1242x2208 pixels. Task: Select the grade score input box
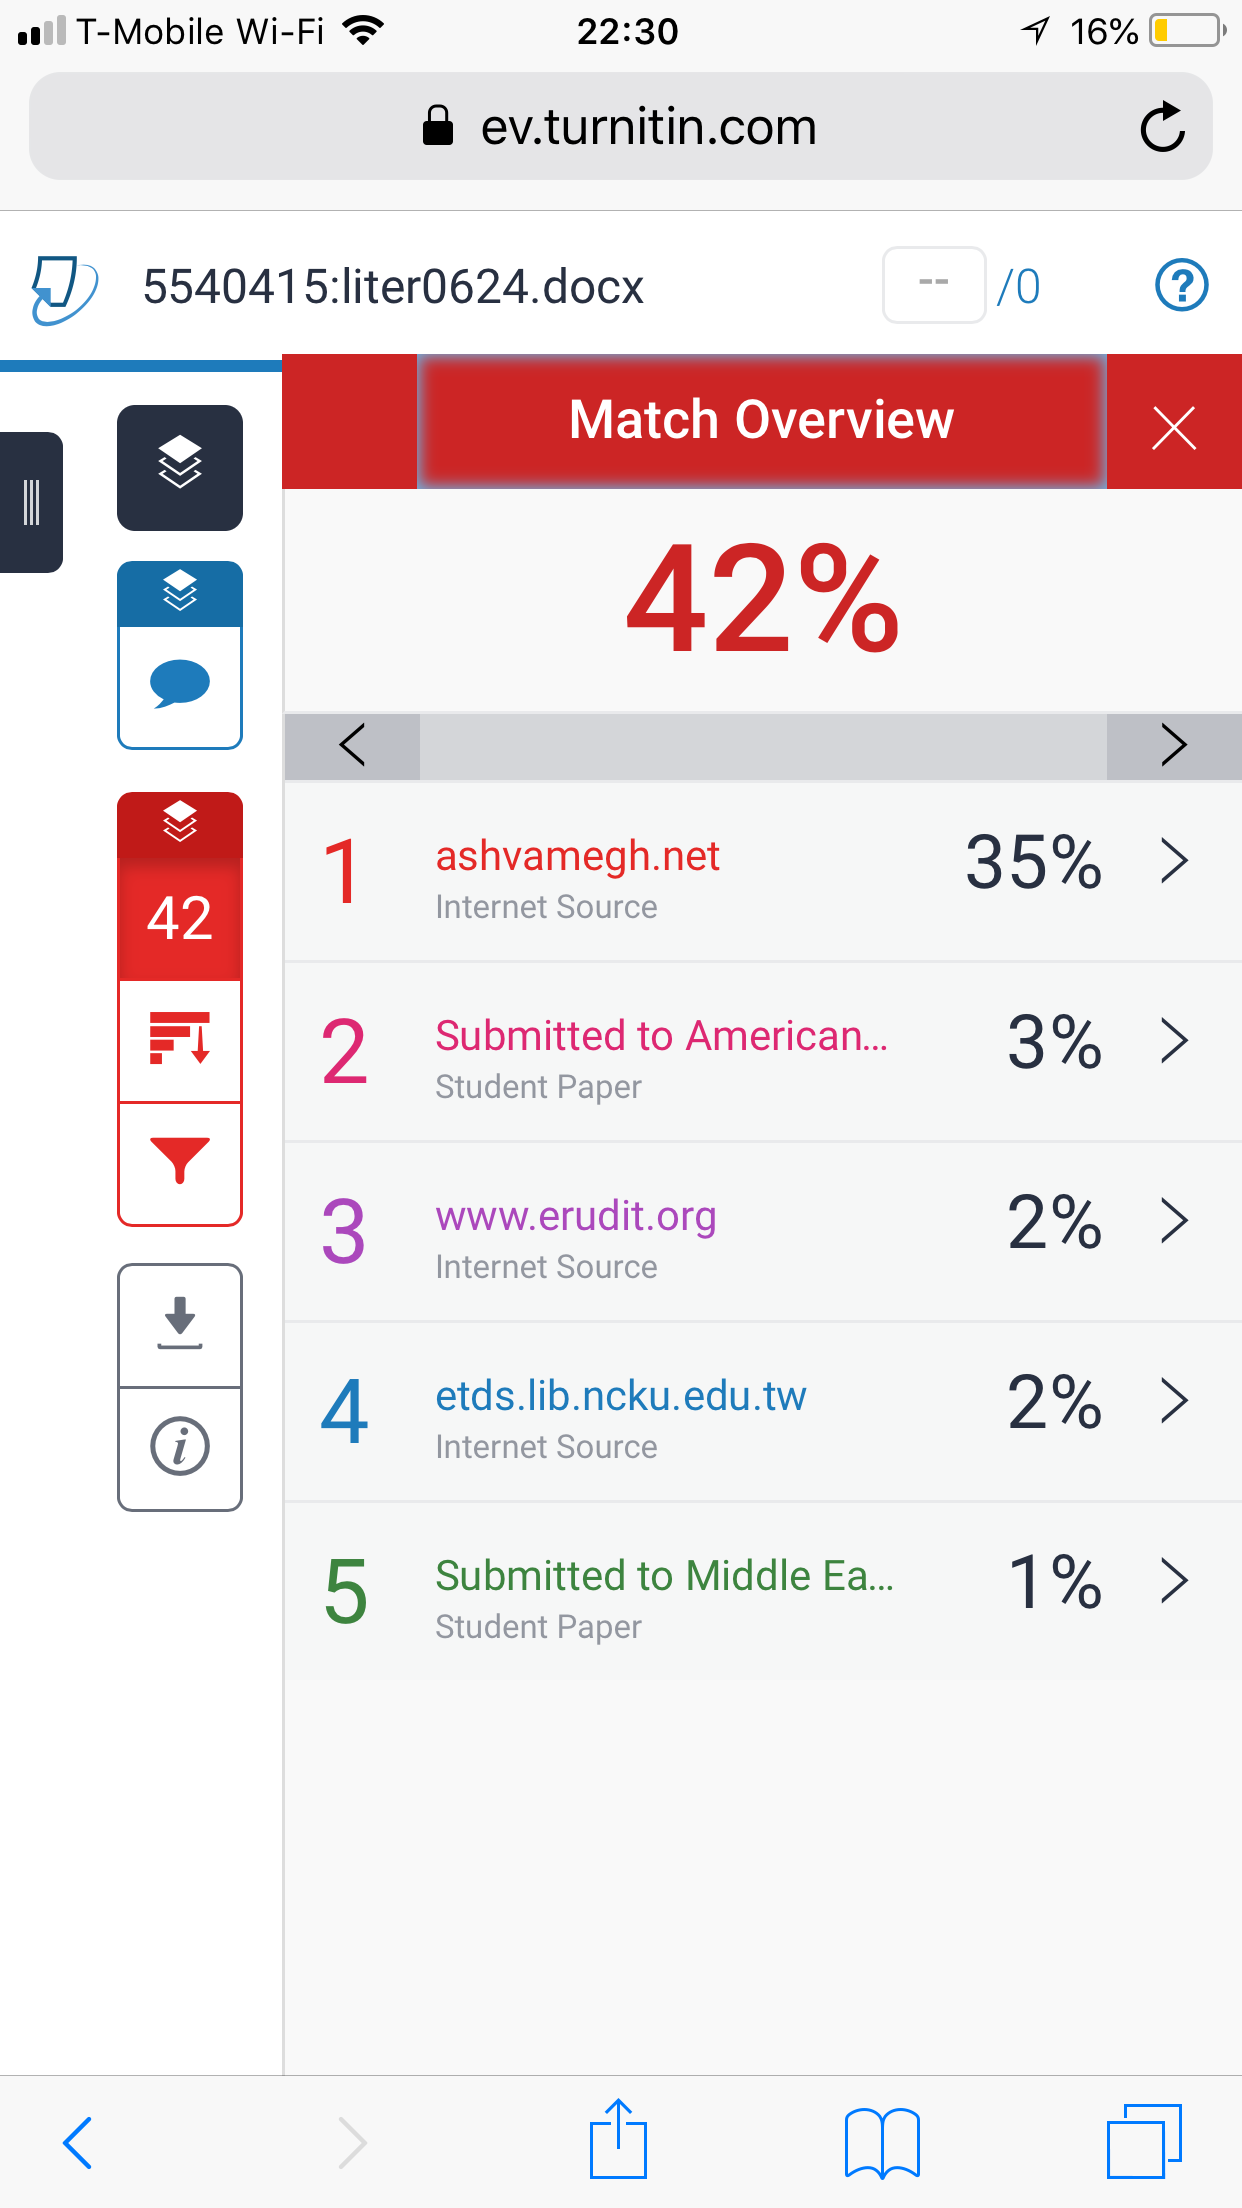point(934,285)
